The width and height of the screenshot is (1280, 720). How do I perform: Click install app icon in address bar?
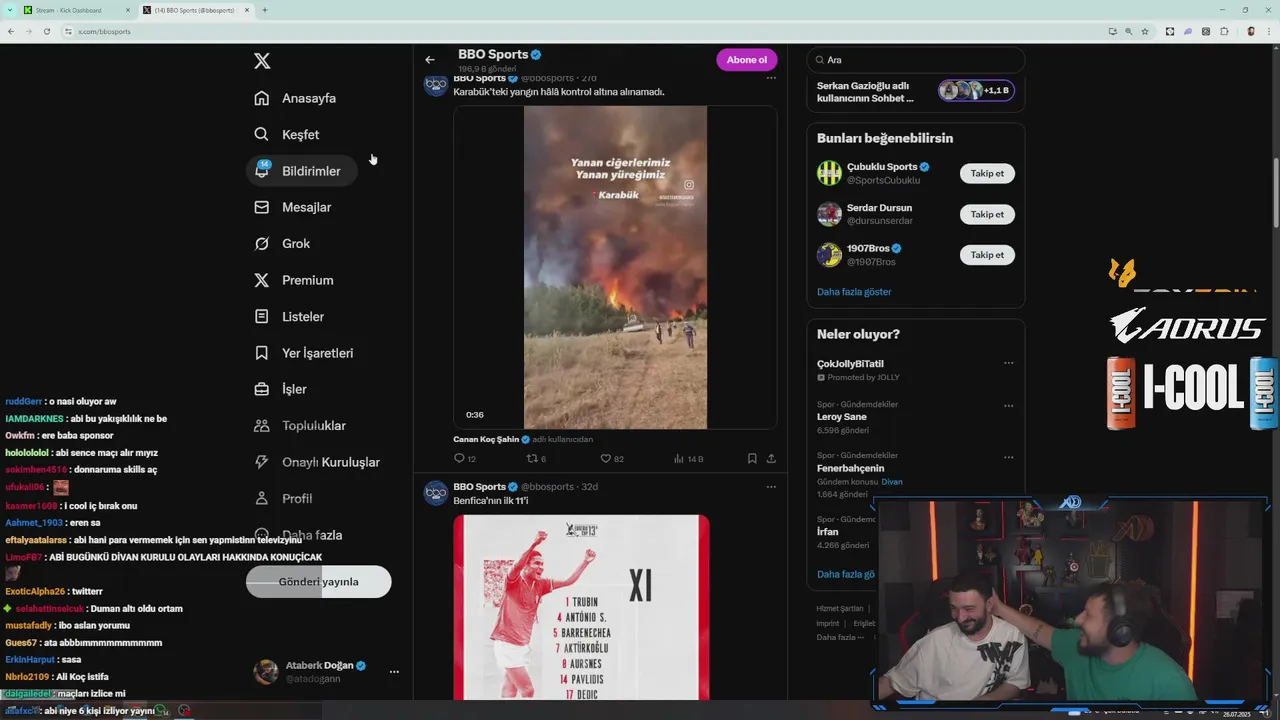[1112, 31]
